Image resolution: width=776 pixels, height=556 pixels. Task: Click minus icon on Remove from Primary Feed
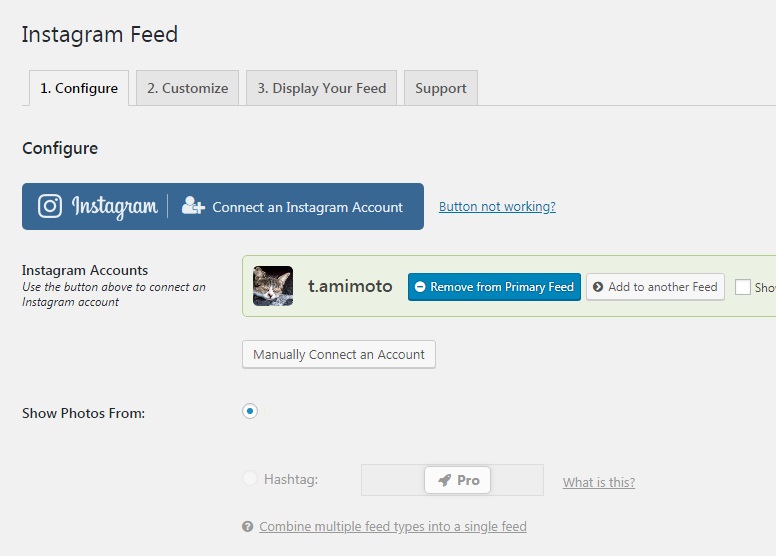click(420, 287)
